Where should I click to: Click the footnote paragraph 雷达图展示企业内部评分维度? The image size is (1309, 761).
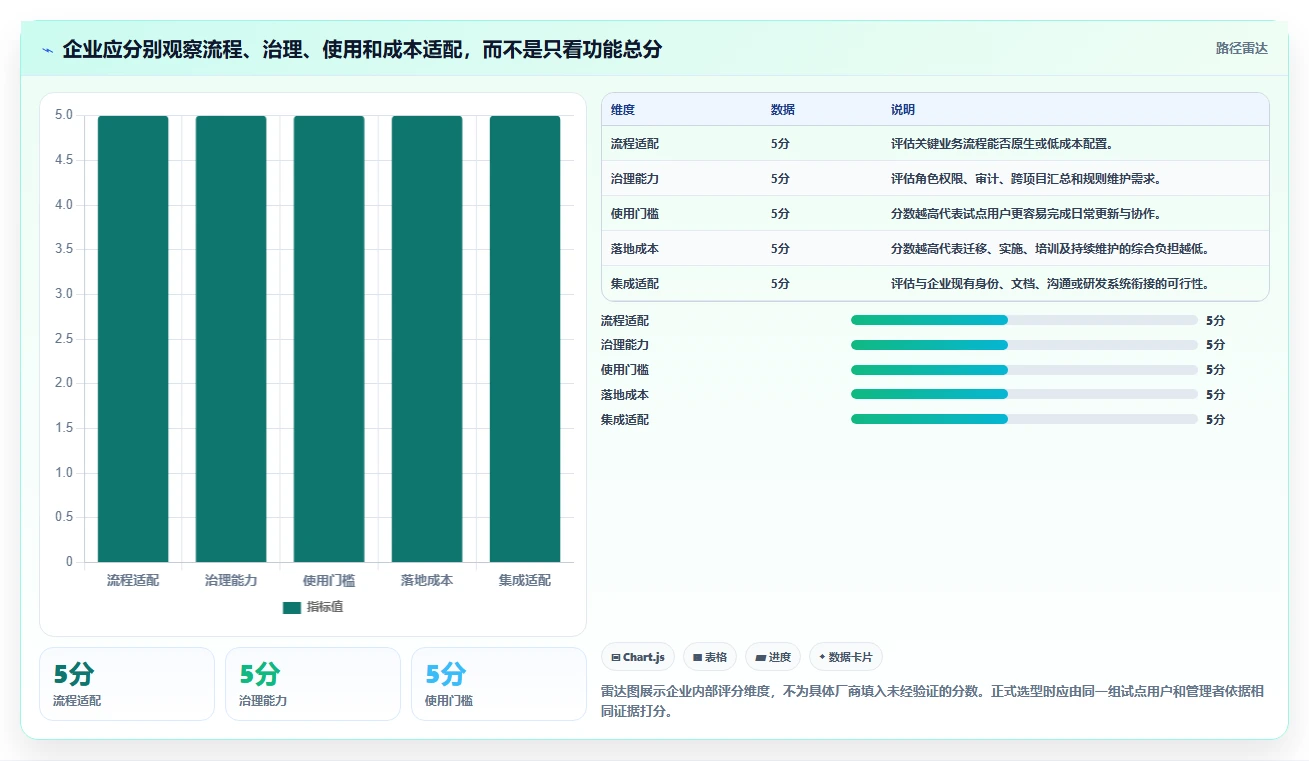(x=932, y=702)
